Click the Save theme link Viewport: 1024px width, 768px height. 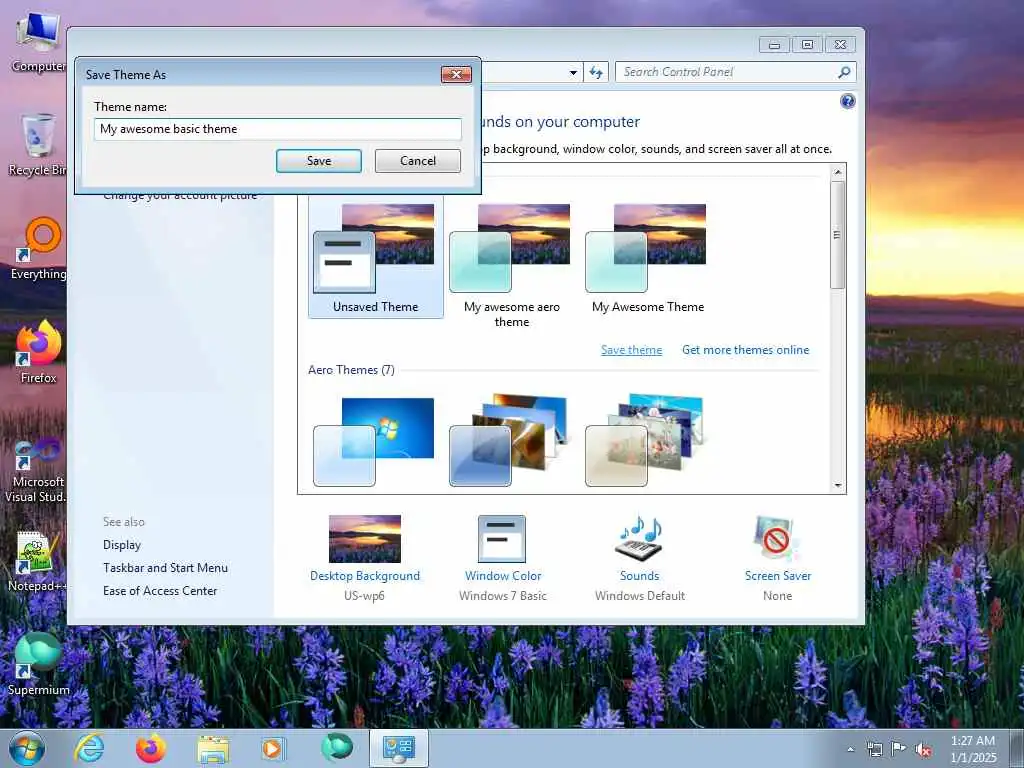coord(632,350)
